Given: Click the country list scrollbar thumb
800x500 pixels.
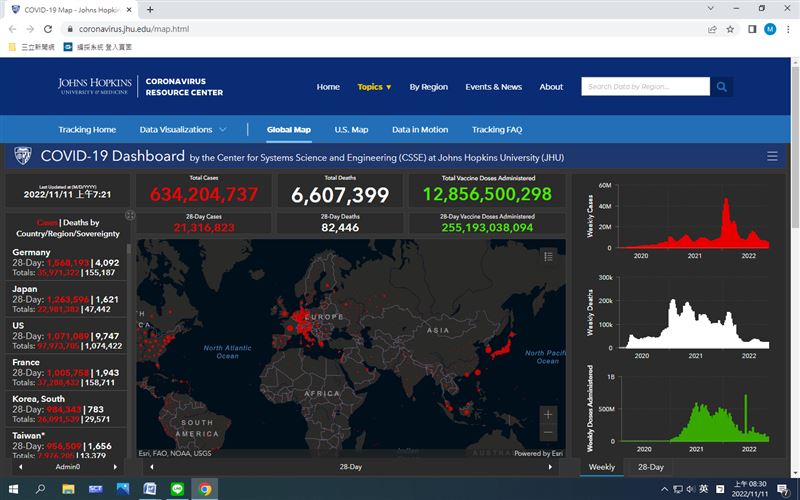Looking at the screenshot, I should point(129,248).
